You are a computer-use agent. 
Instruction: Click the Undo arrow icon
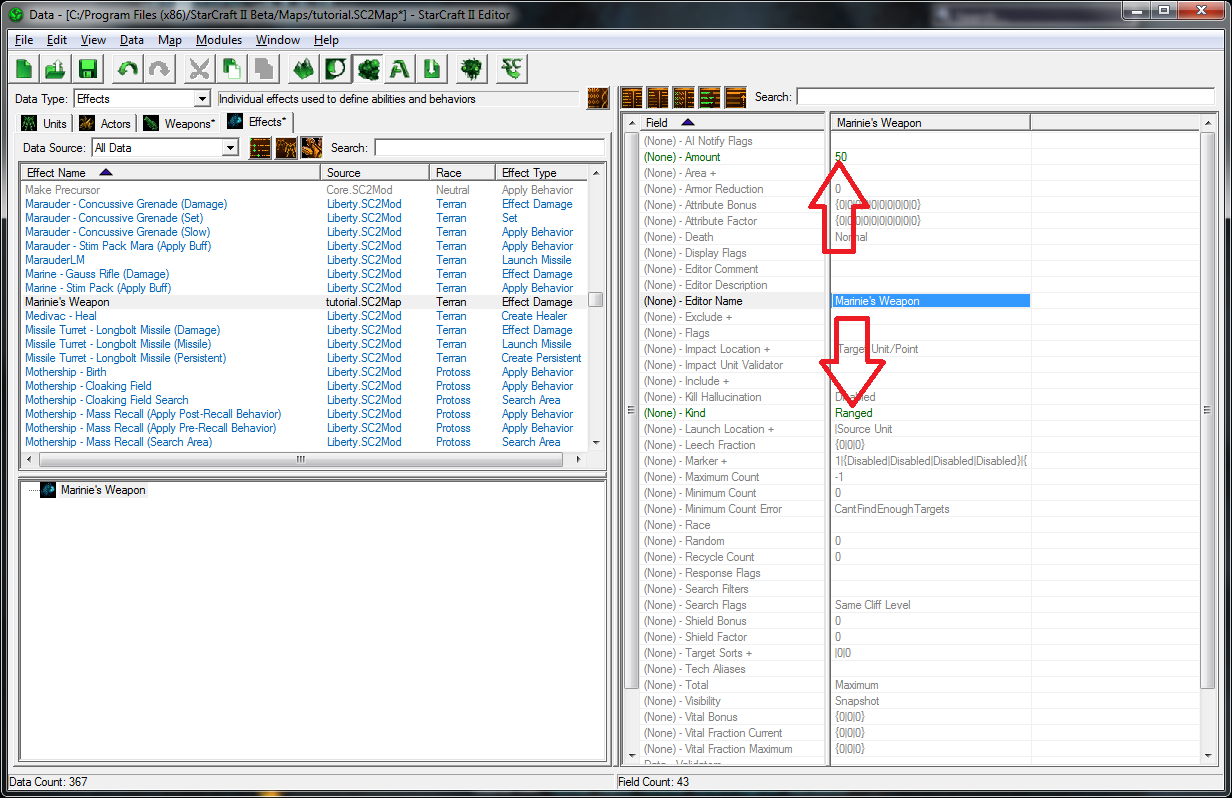[x=127, y=69]
